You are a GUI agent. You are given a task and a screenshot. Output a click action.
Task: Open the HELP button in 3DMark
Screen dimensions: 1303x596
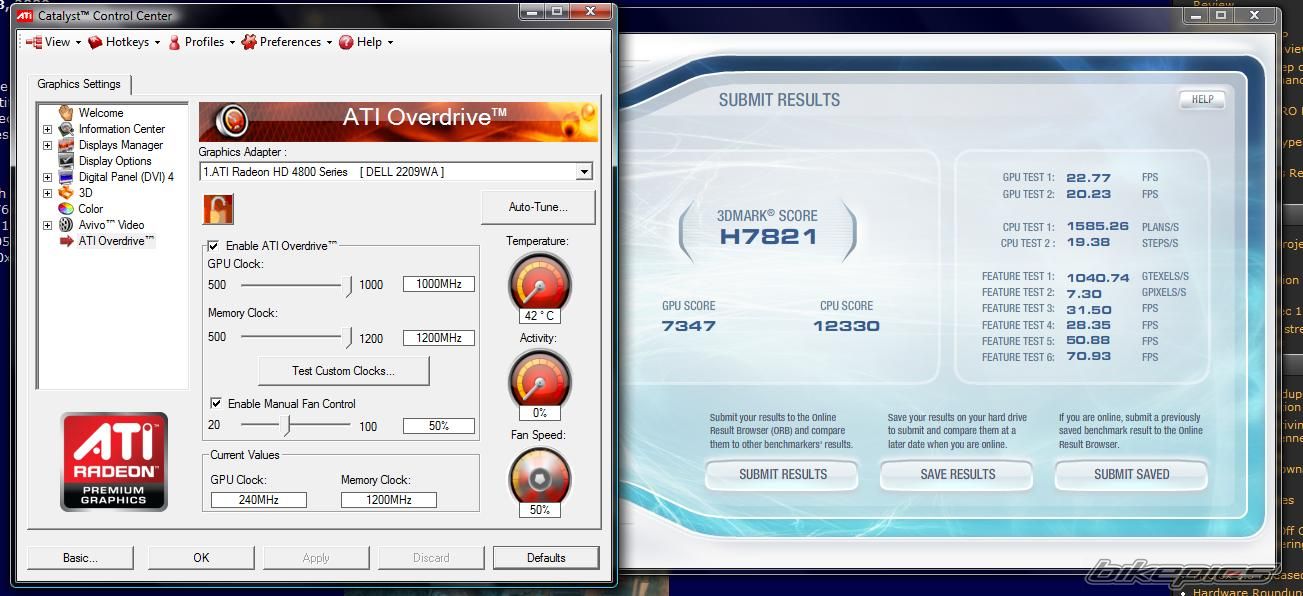click(x=1202, y=99)
